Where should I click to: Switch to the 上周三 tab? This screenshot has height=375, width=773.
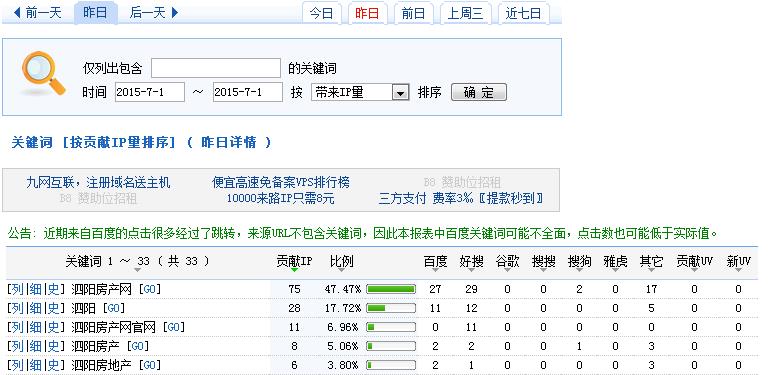click(465, 13)
